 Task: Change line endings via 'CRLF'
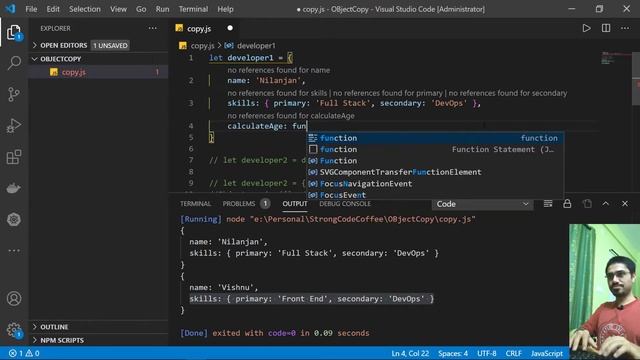click(x=513, y=353)
